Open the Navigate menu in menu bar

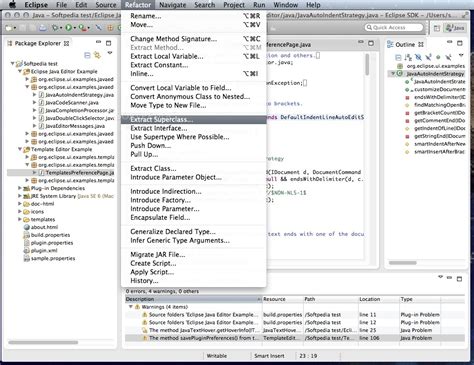point(172,5)
